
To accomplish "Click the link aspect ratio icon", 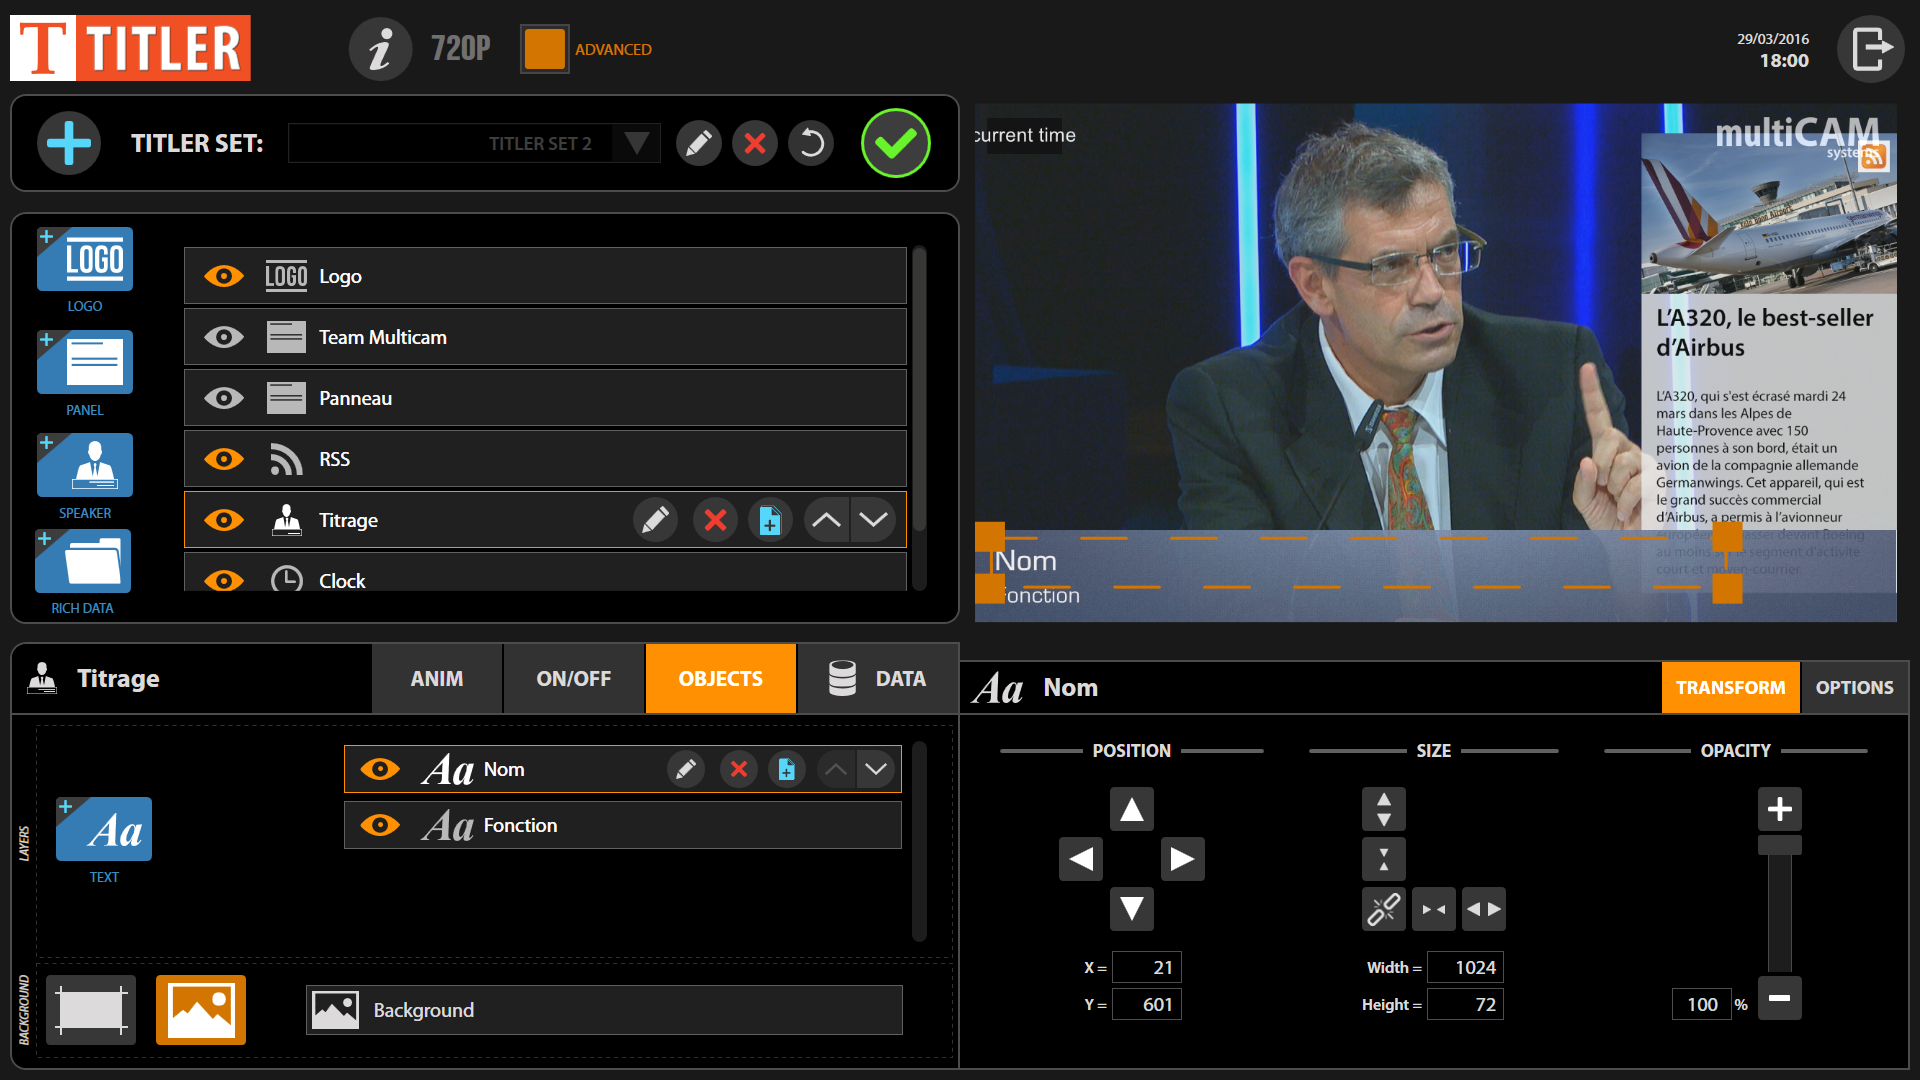I will pyautogui.click(x=1383, y=909).
